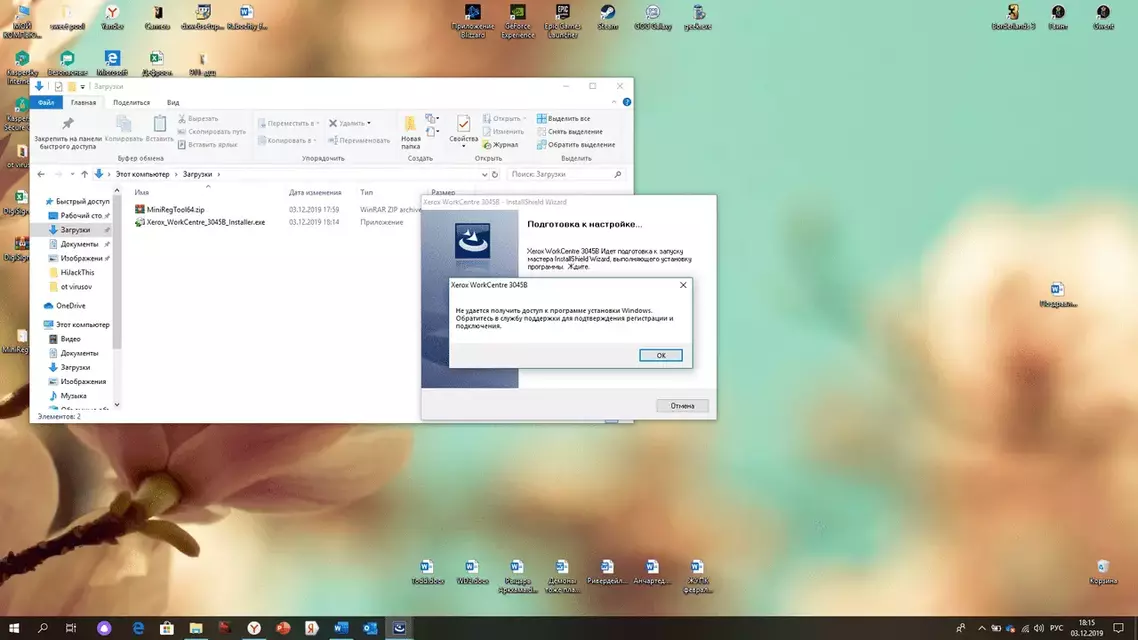The width and height of the screenshot is (1138, 640).
Task: Open Task View on the taskbar
Action: click(71, 628)
